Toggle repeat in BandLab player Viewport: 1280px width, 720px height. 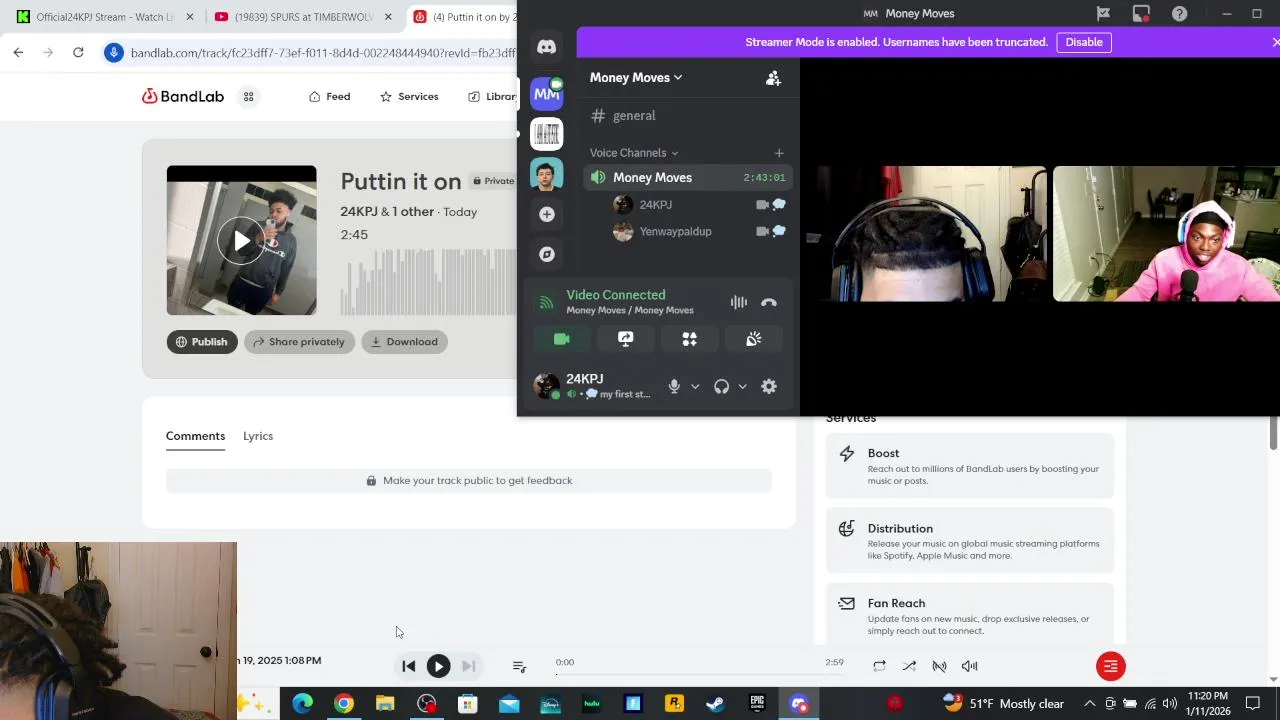[879, 666]
